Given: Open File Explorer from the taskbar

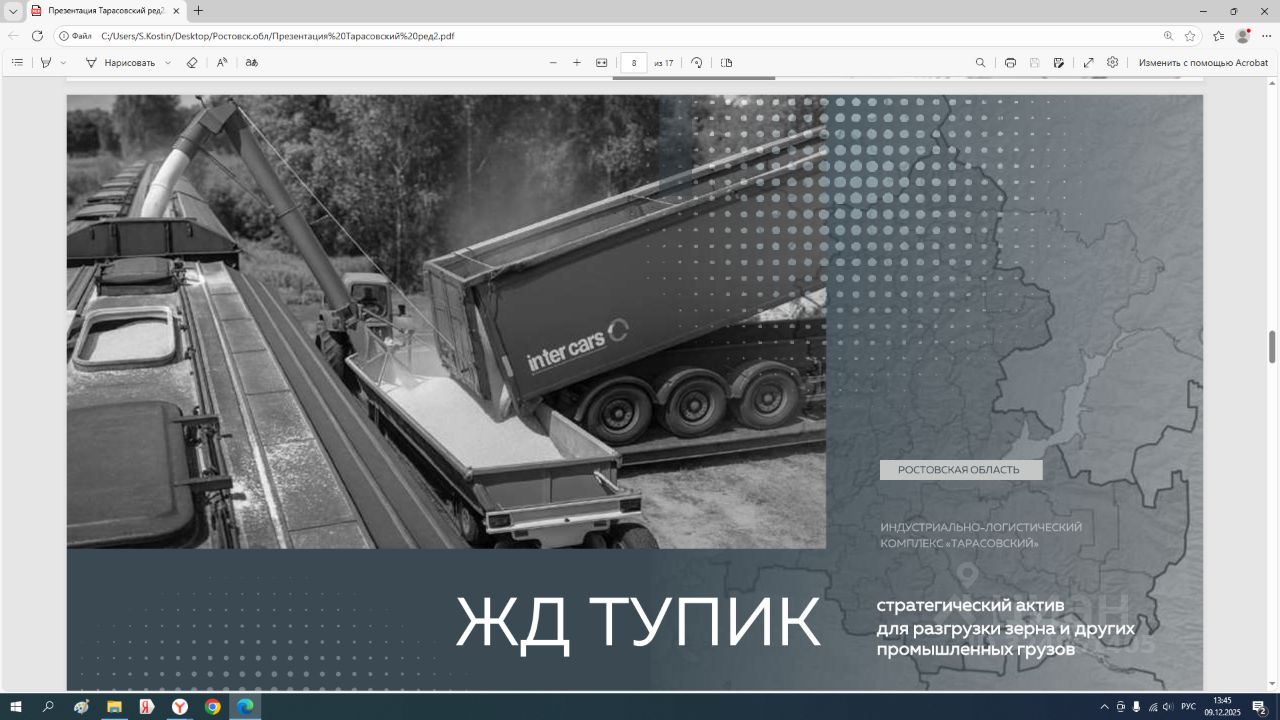Looking at the screenshot, I should [x=114, y=706].
